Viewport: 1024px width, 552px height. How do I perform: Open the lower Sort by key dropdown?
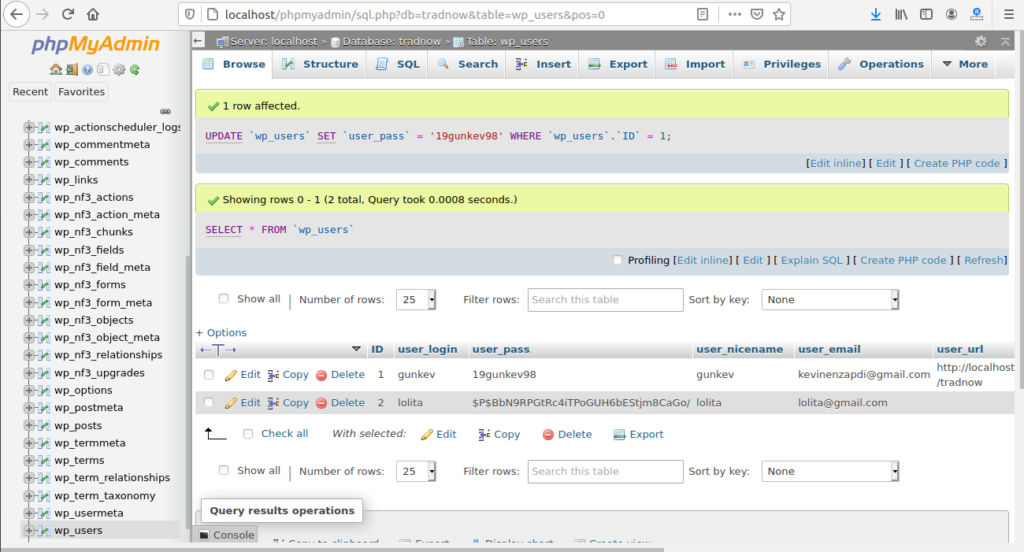(830, 472)
